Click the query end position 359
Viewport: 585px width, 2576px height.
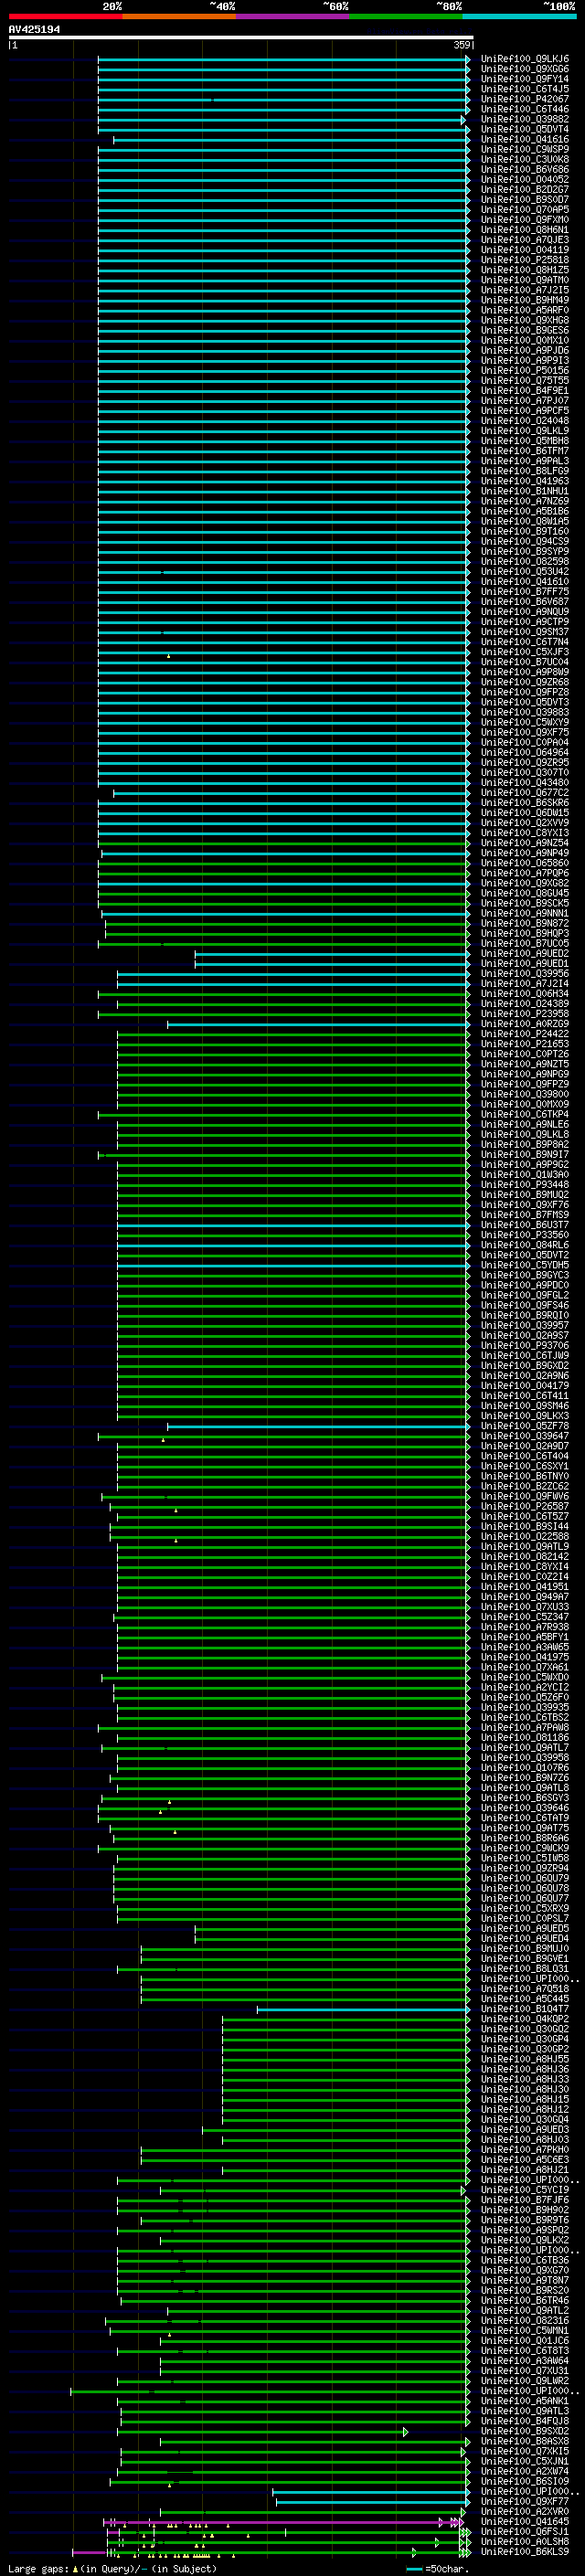[461, 45]
